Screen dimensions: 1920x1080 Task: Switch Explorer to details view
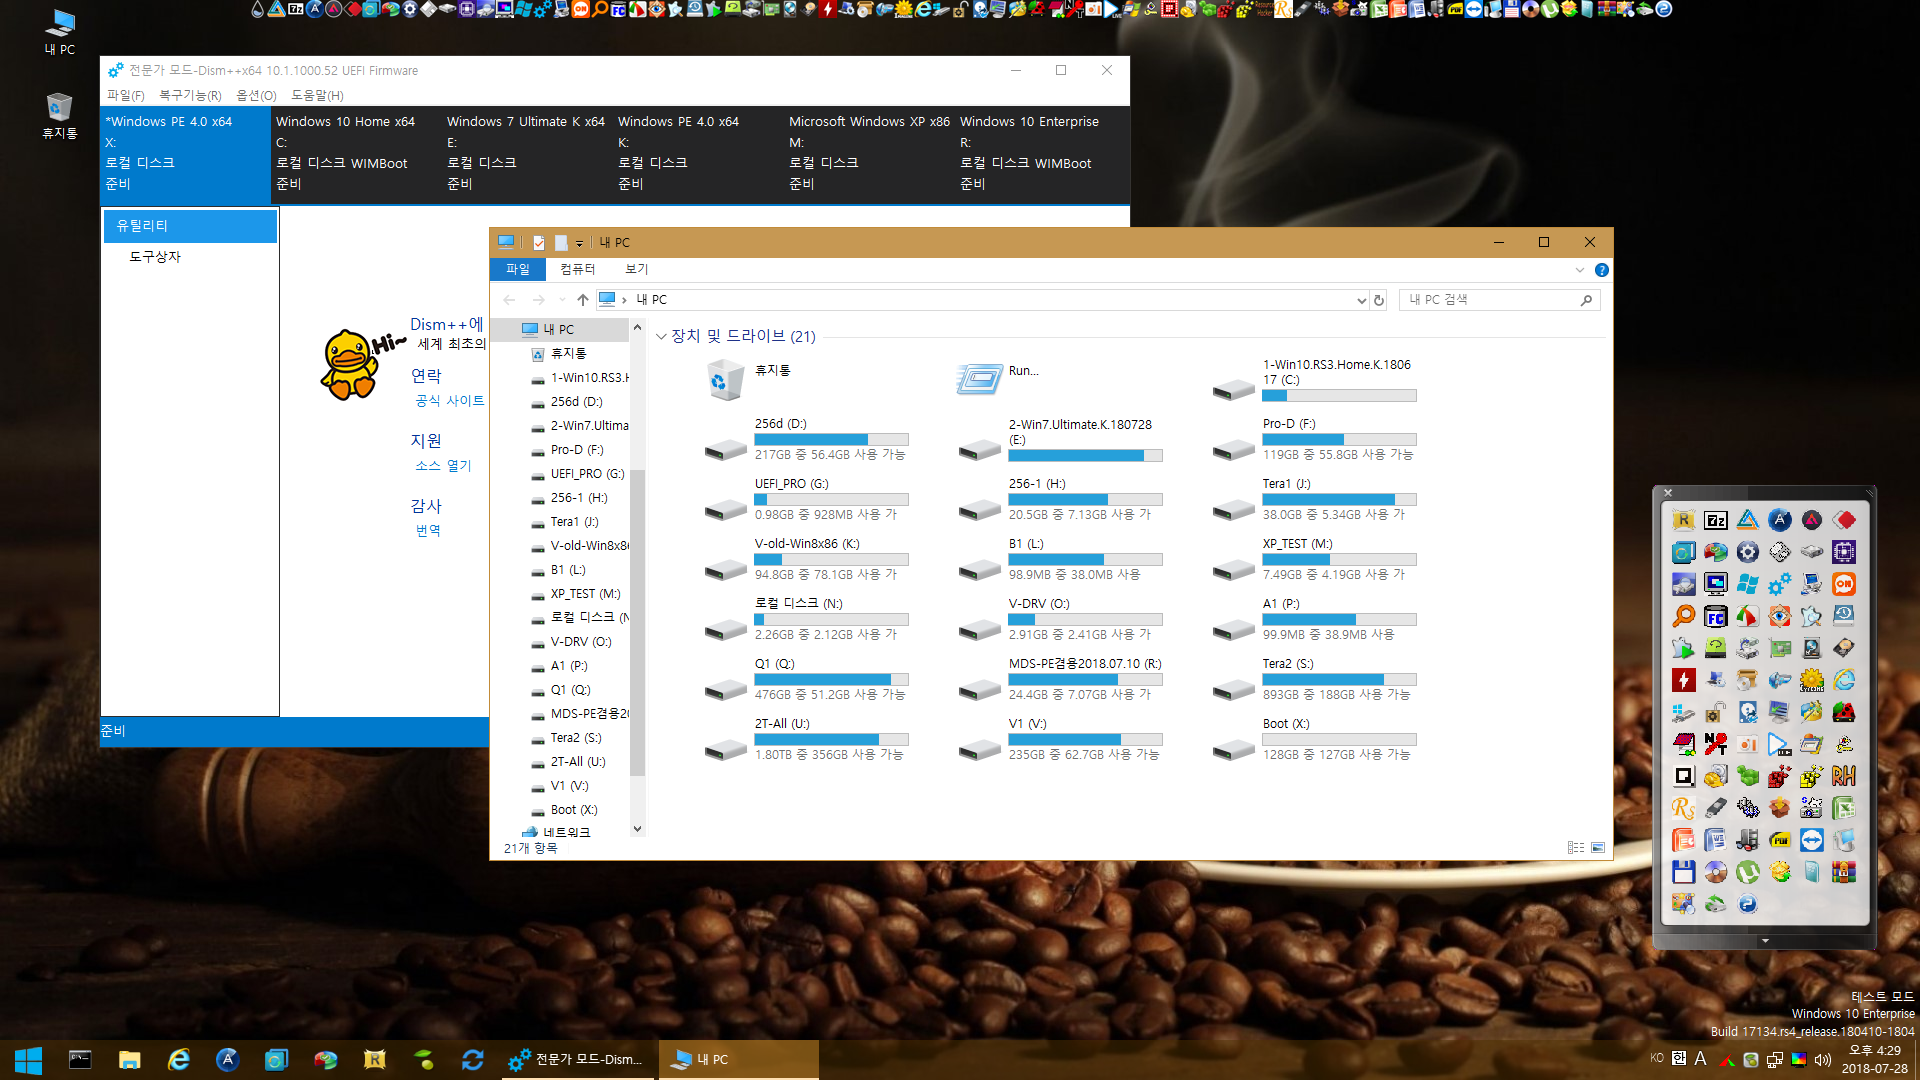(x=1576, y=847)
